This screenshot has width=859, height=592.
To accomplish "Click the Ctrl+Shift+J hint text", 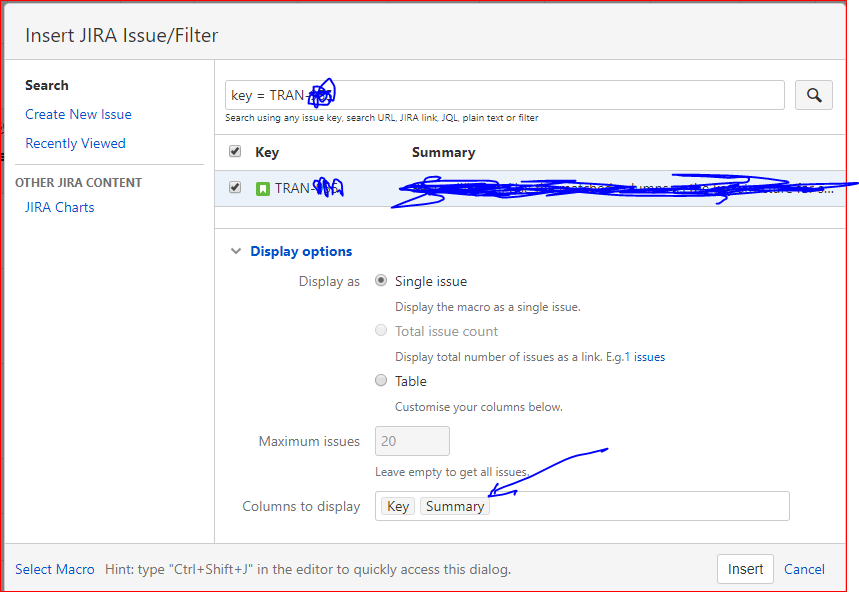I will (308, 570).
